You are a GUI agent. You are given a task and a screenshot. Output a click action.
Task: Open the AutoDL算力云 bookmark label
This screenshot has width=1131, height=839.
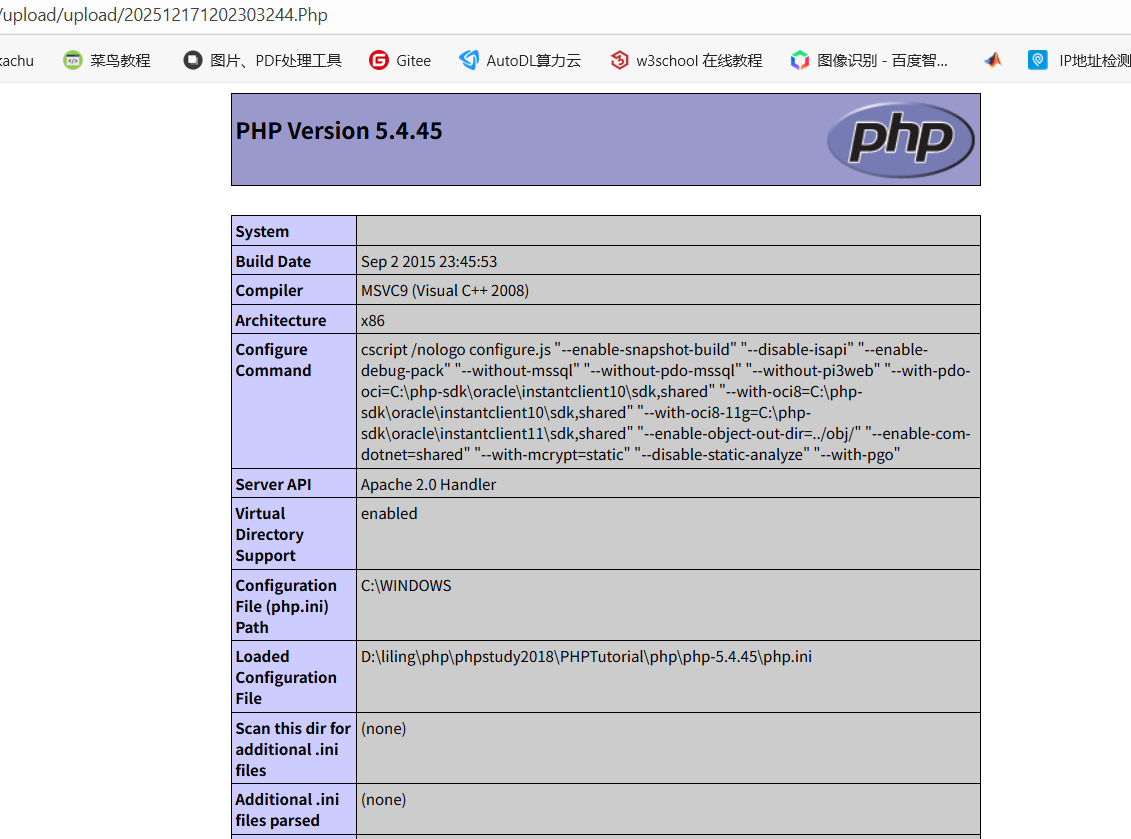pos(533,61)
